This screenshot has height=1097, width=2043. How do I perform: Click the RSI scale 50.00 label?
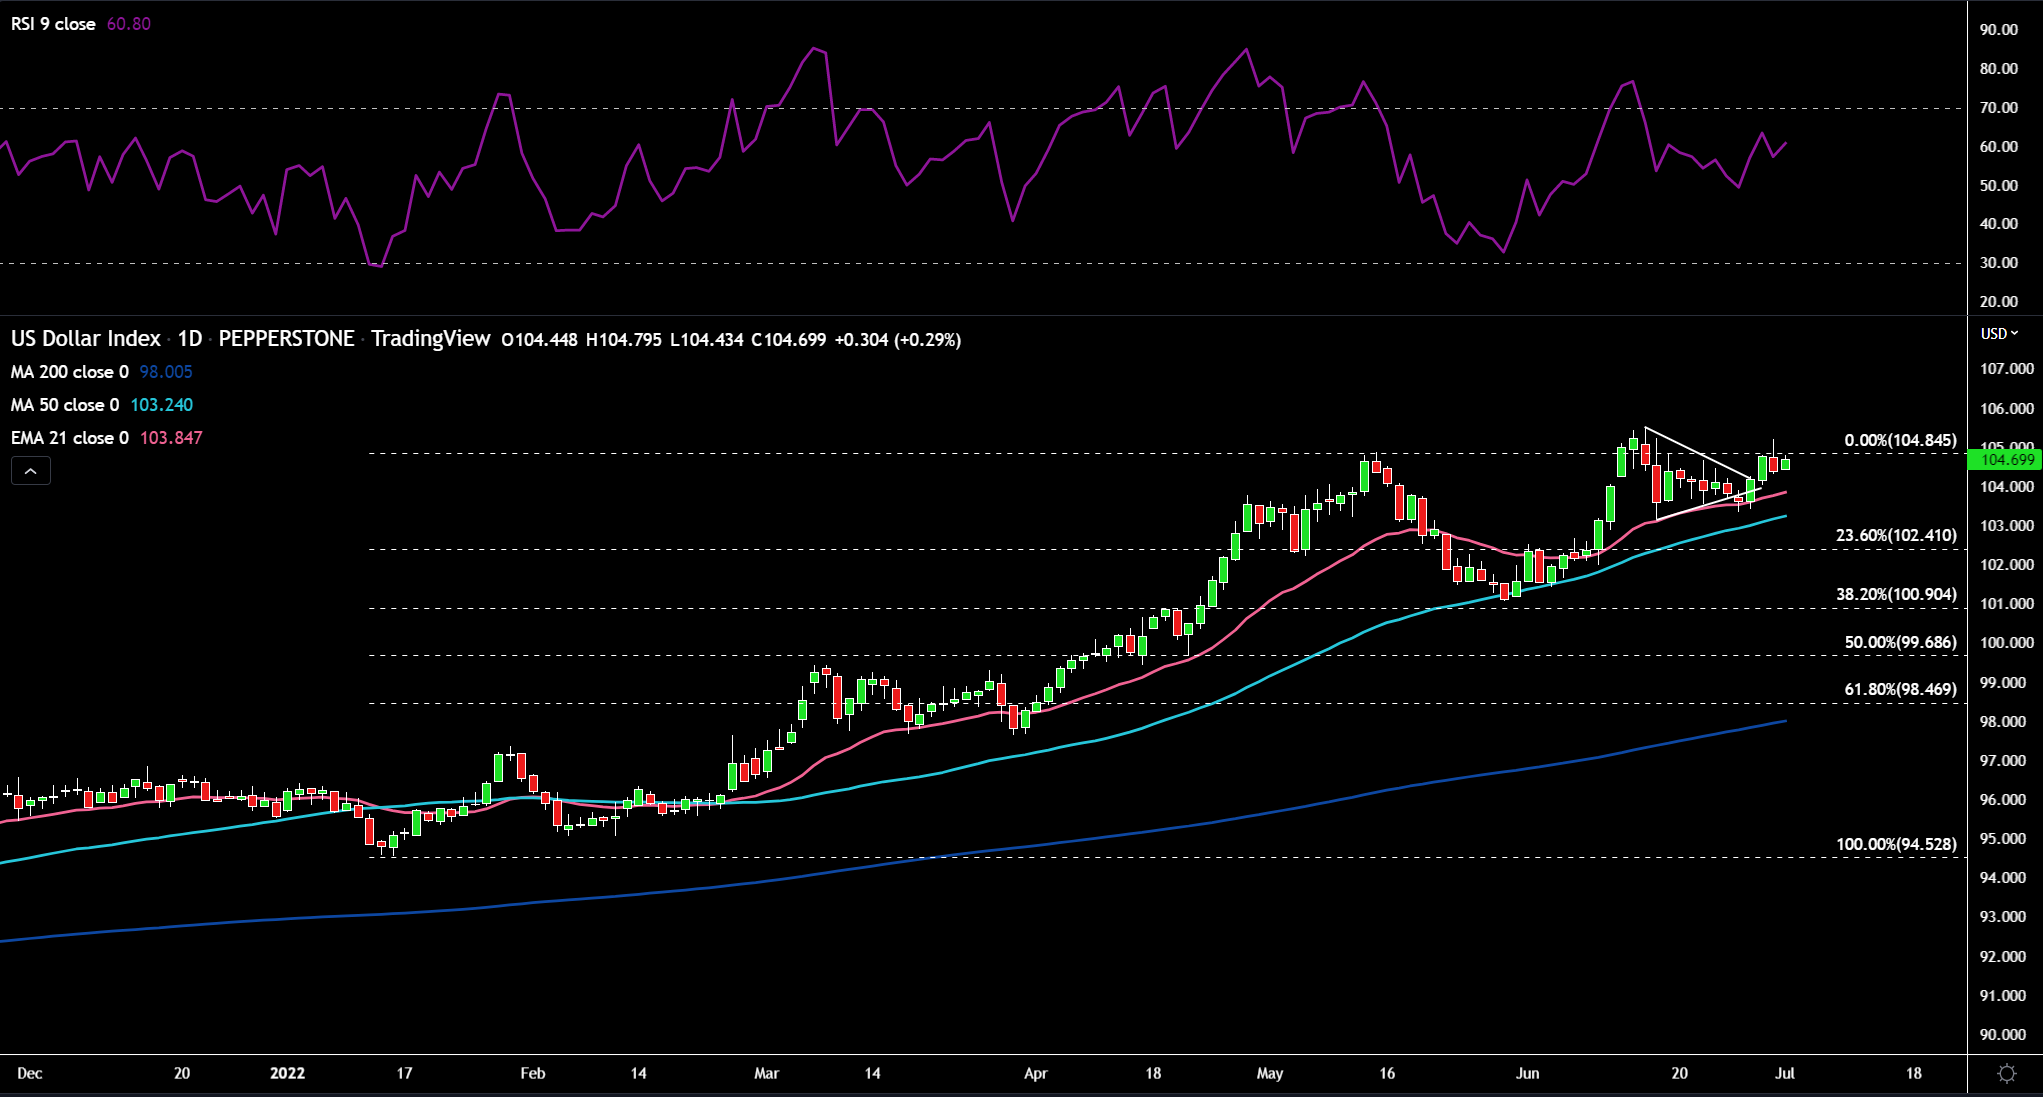pyautogui.click(x=1999, y=186)
